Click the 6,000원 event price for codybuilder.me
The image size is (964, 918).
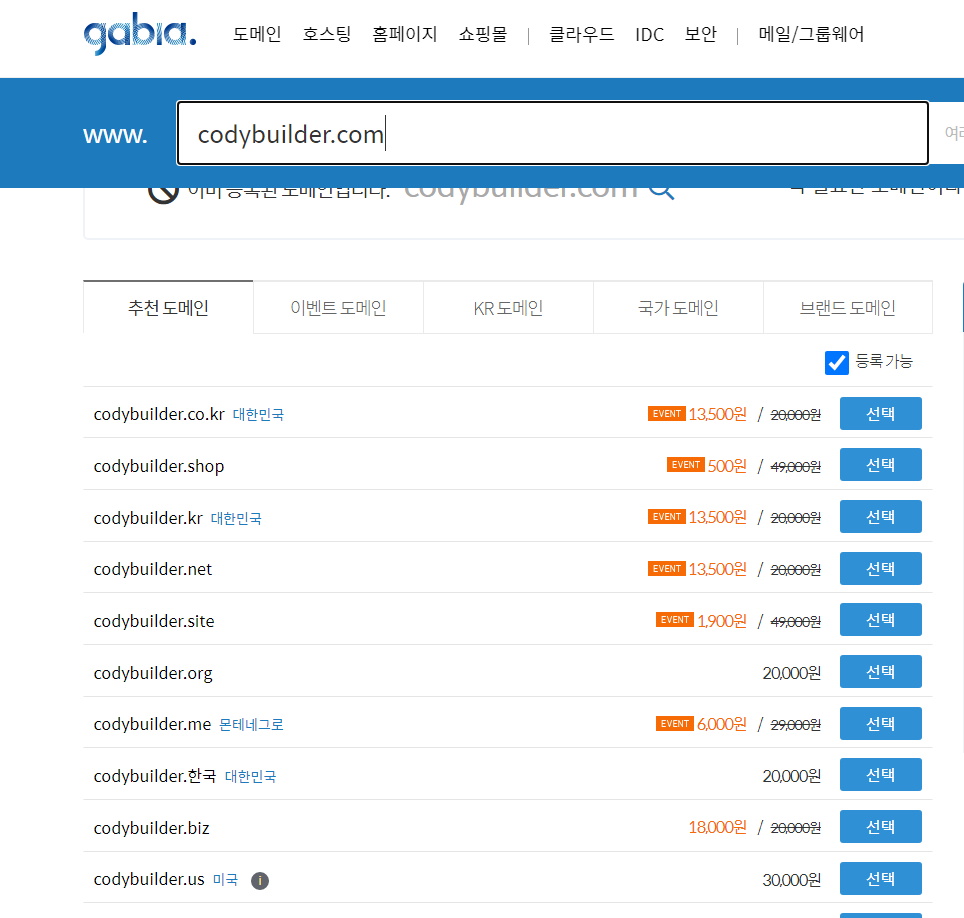coord(722,724)
